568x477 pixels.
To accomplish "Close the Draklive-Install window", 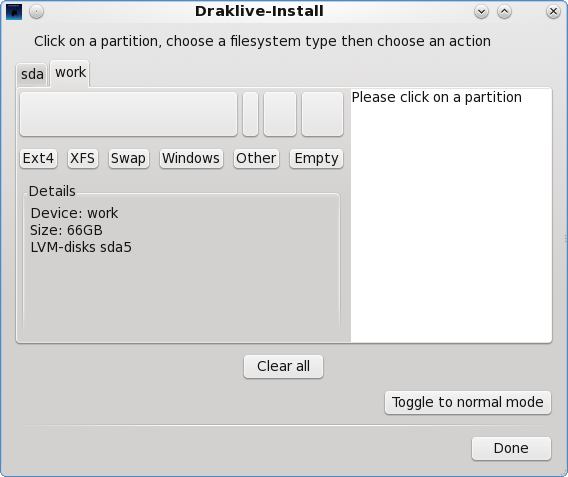I will [x=553, y=12].
